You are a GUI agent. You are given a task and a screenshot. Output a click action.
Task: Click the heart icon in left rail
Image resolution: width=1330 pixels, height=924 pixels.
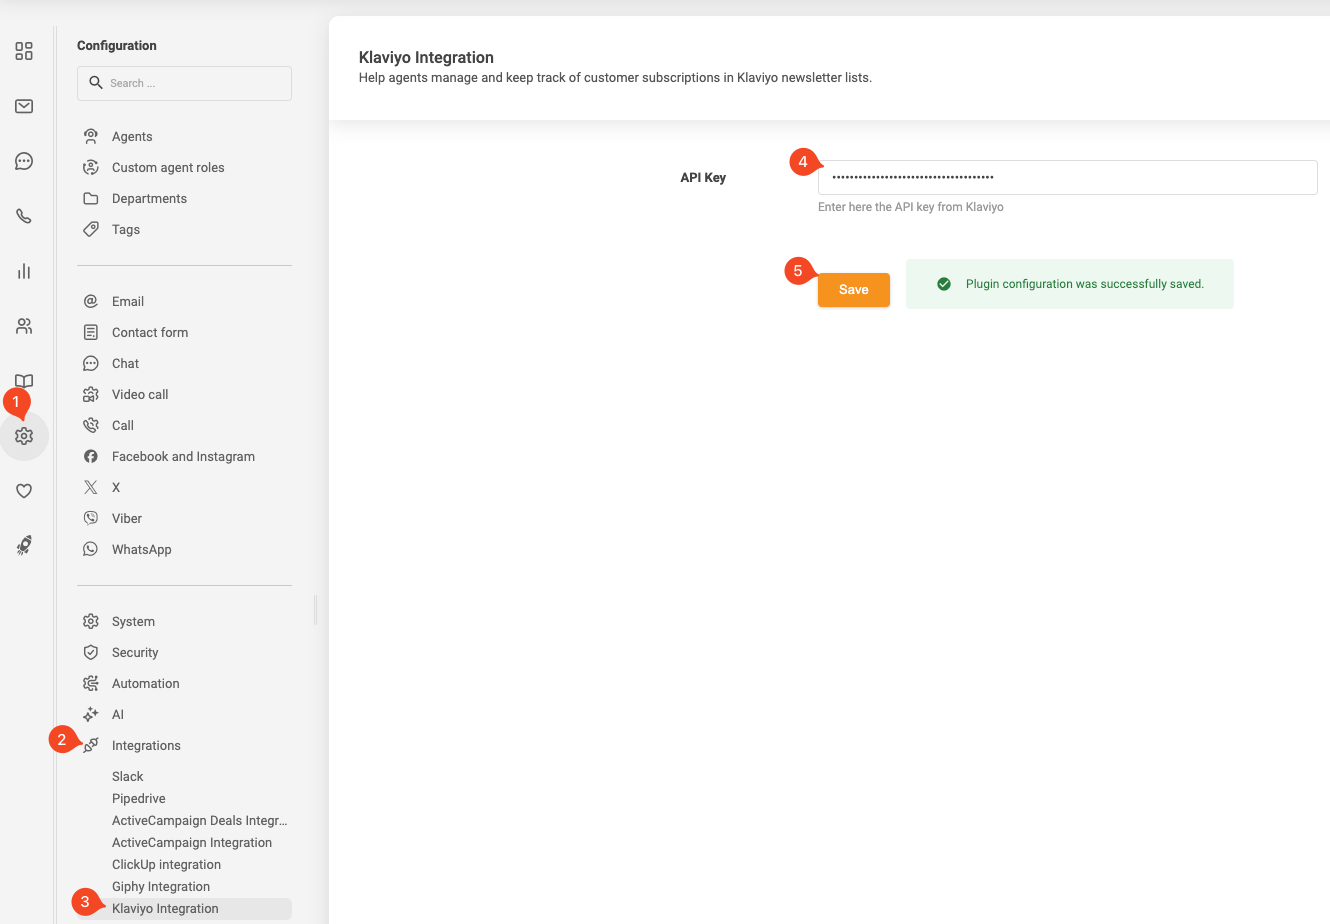pos(24,491)
